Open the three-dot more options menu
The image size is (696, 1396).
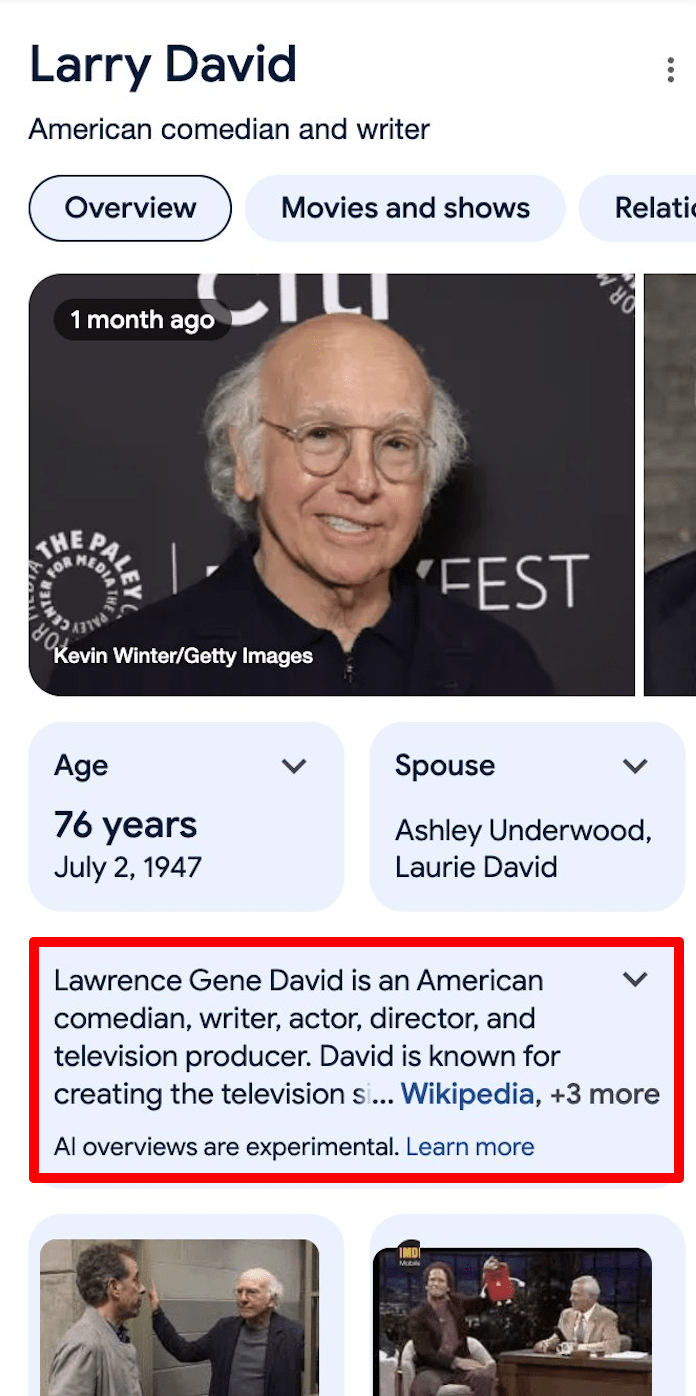tap(670, 70)
